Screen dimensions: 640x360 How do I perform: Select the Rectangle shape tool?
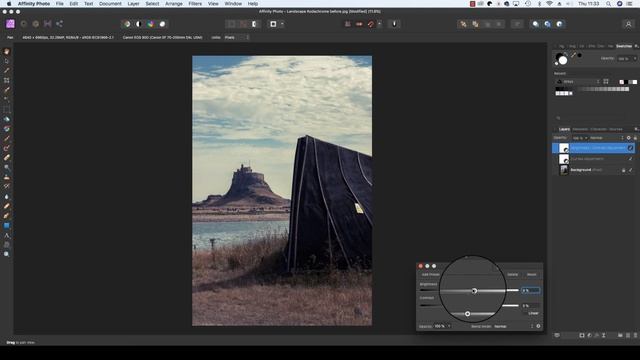[x=7, y=225]
